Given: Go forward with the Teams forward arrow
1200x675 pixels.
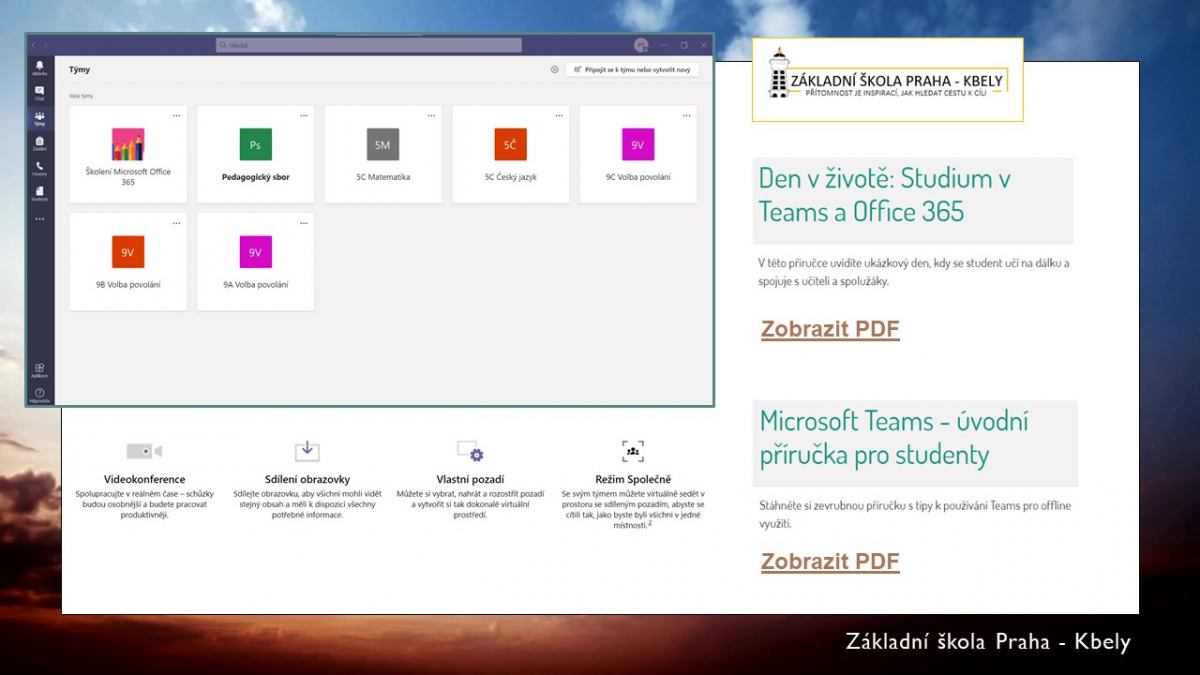Looking at the screenshot, I should (45, 45).
